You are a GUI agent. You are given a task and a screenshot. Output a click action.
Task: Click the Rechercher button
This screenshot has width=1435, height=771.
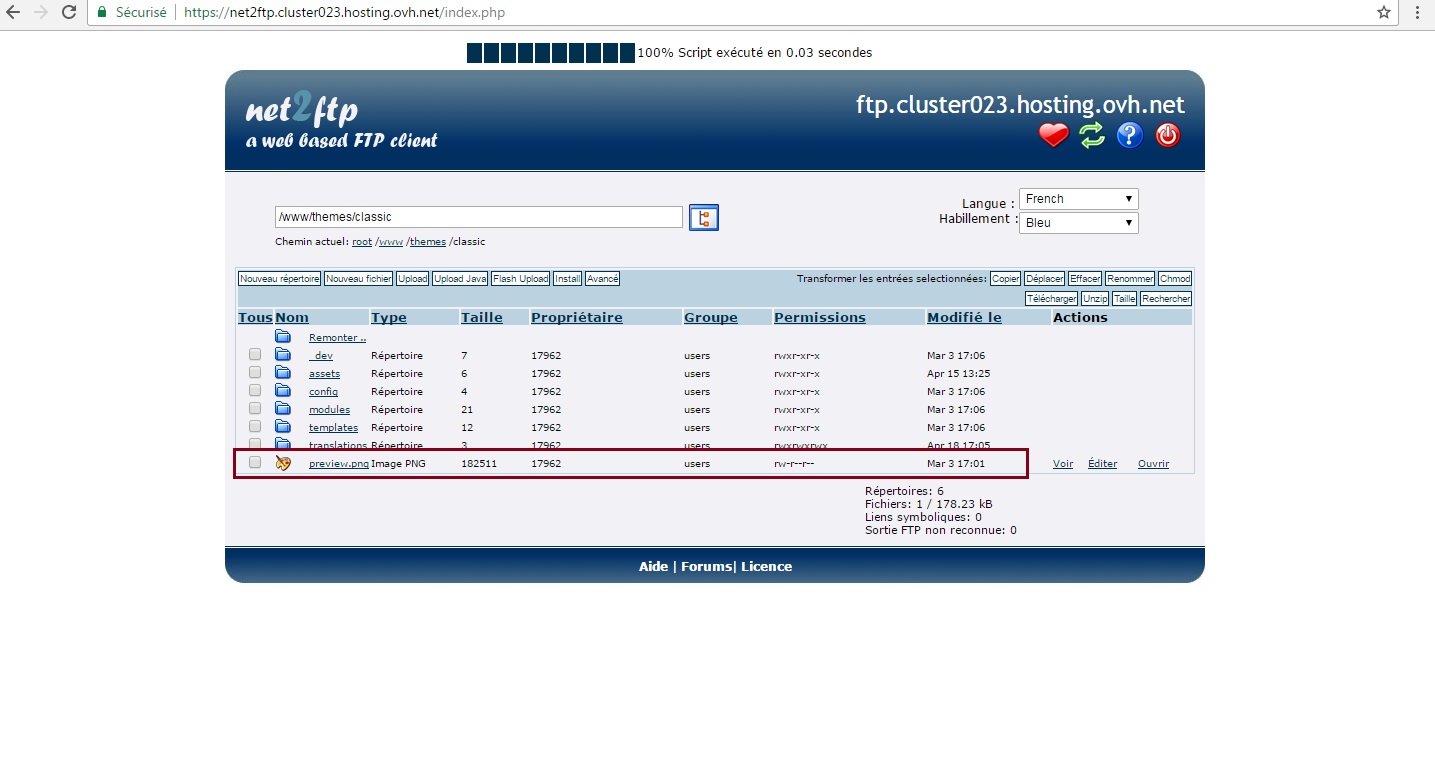(x=1166, y=299)
